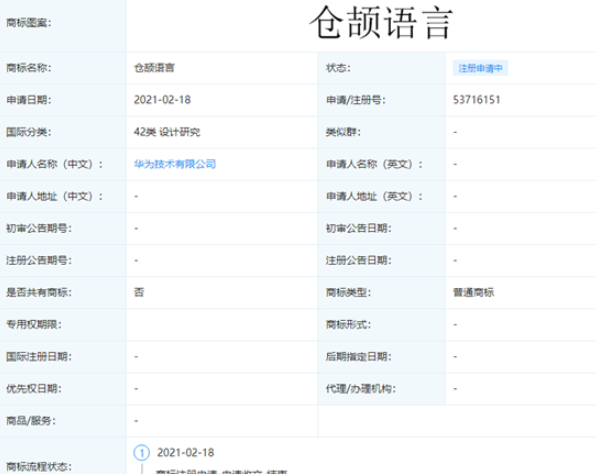Click the 国际分类 label
The width and height of the screenshot is (596, 474).
(29, 132)
